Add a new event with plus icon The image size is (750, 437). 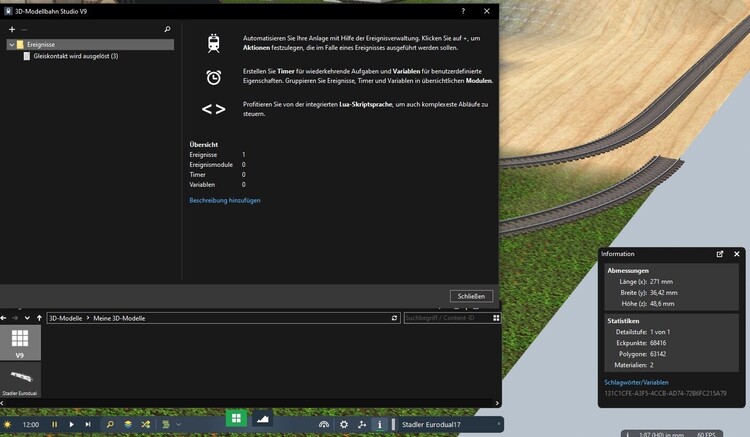click(12, 30)
